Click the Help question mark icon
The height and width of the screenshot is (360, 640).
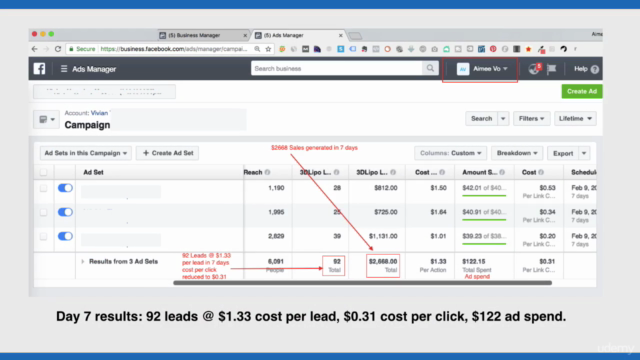coord(595,69)
